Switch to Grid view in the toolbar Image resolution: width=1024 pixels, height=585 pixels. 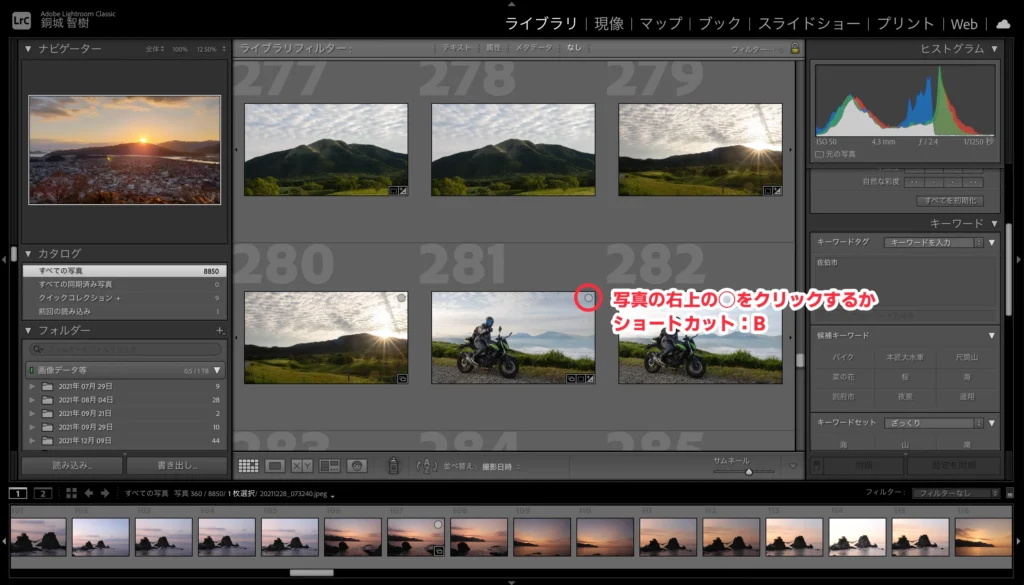[x=249, y=466]
